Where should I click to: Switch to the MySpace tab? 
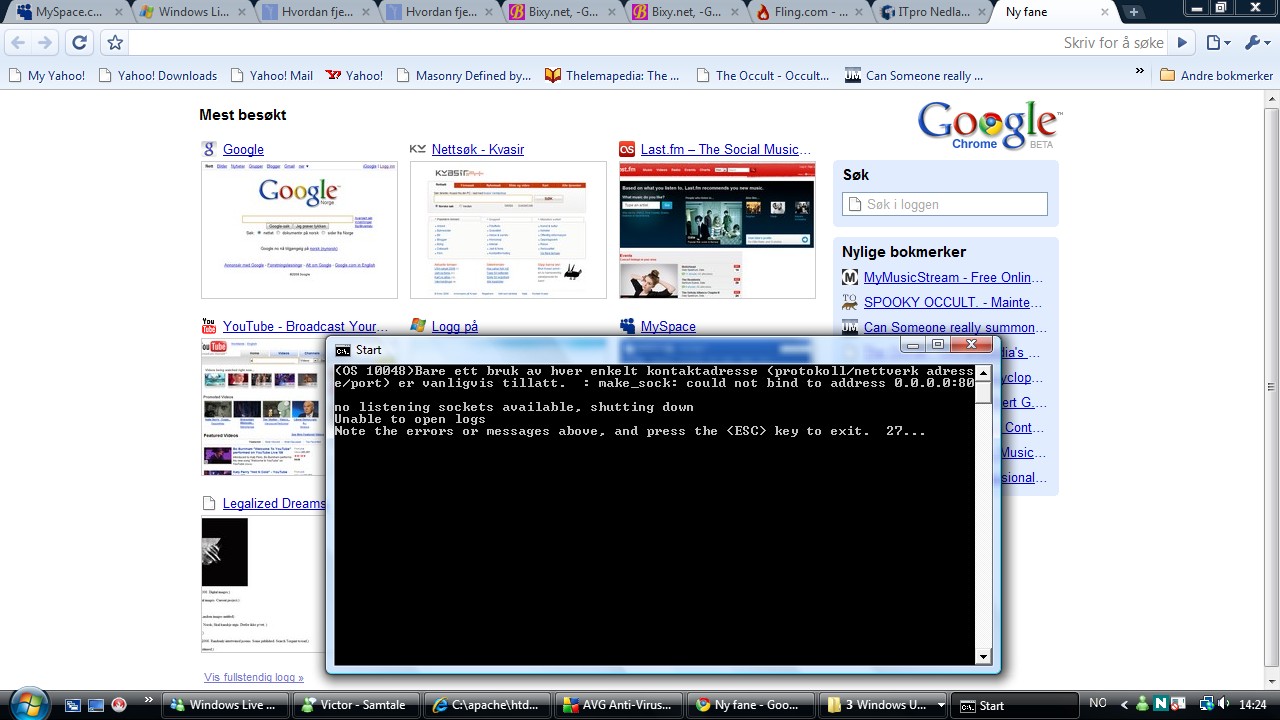point(68,13)
